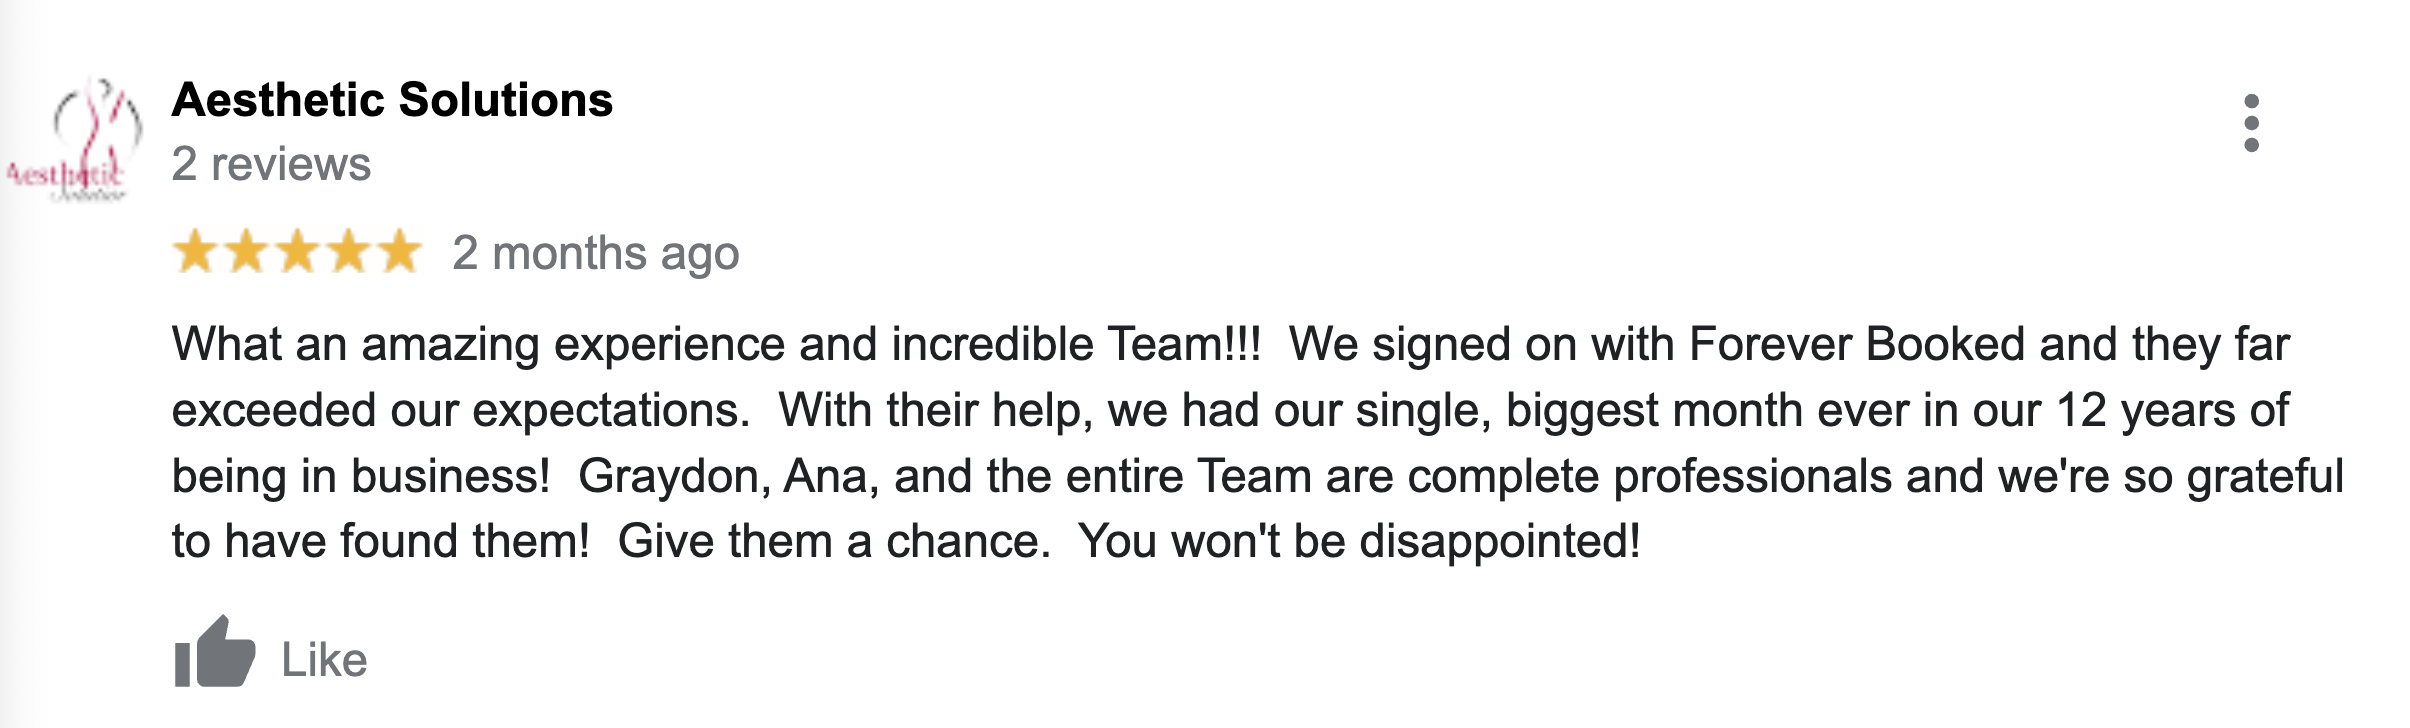Image resolution: width=2410 pixels, height=728 pixels.
Task: Click the second gold rating star
Action: (246, 251)
